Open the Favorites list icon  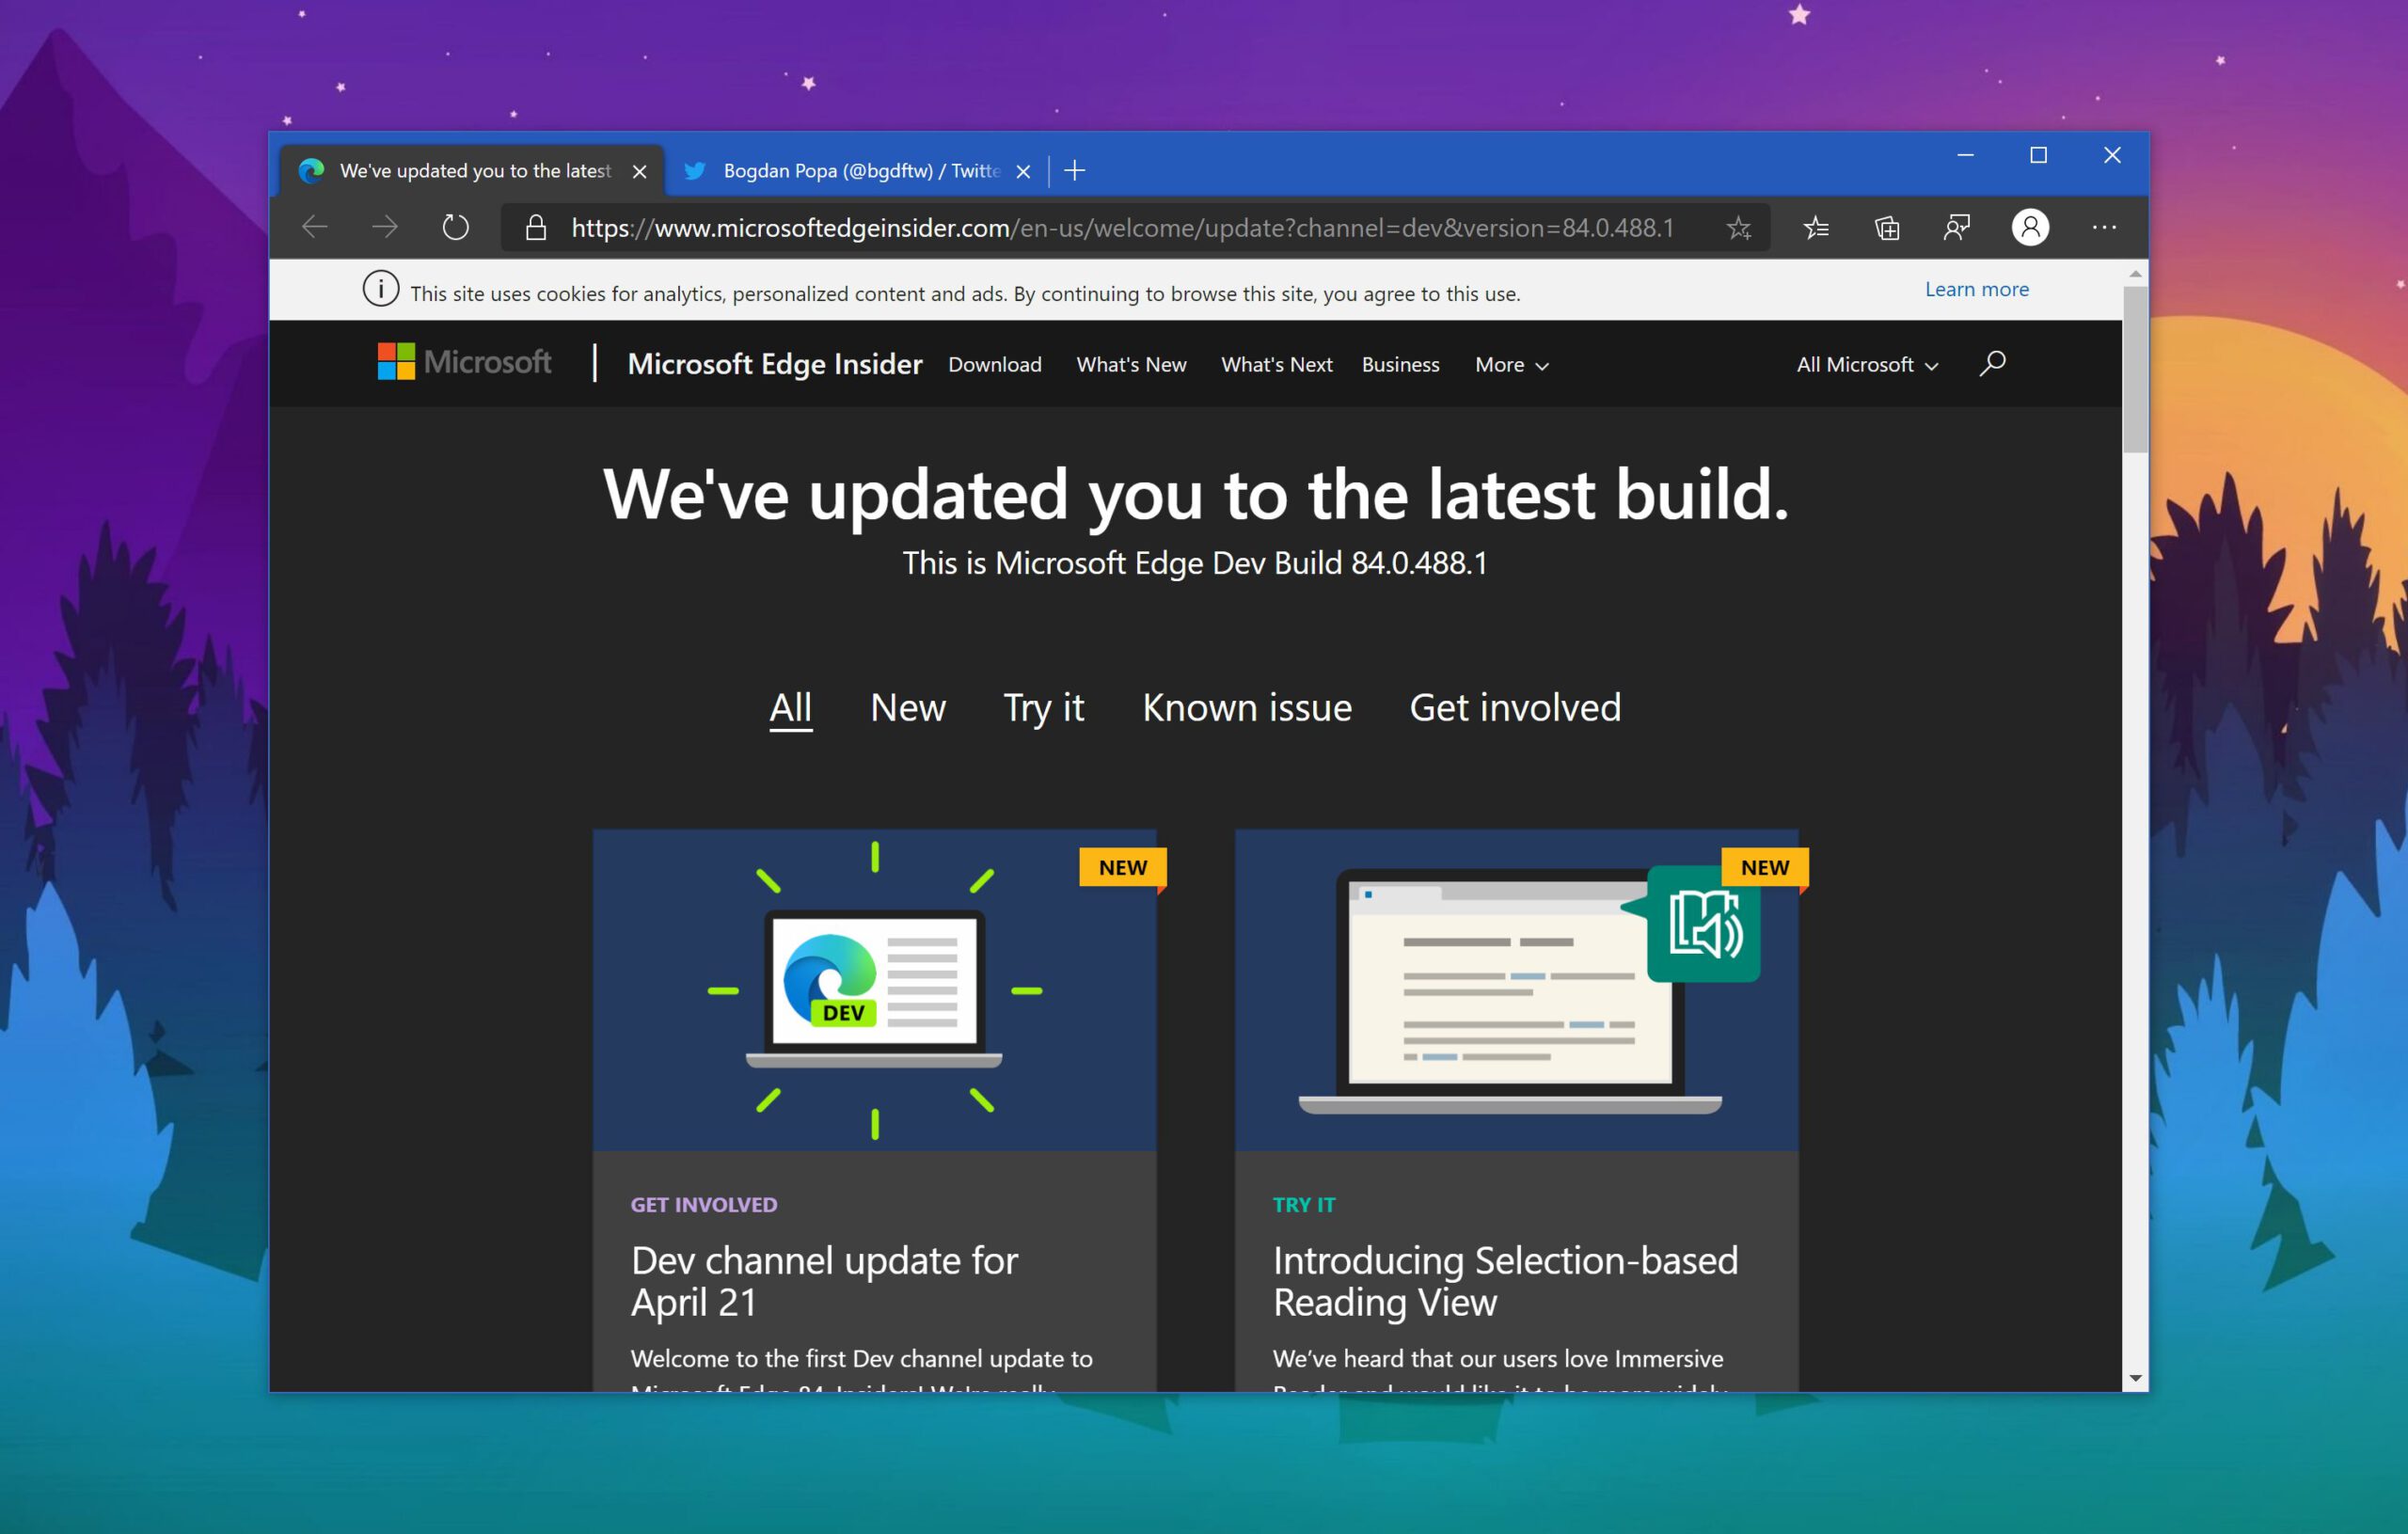(x=1816, y=228)
